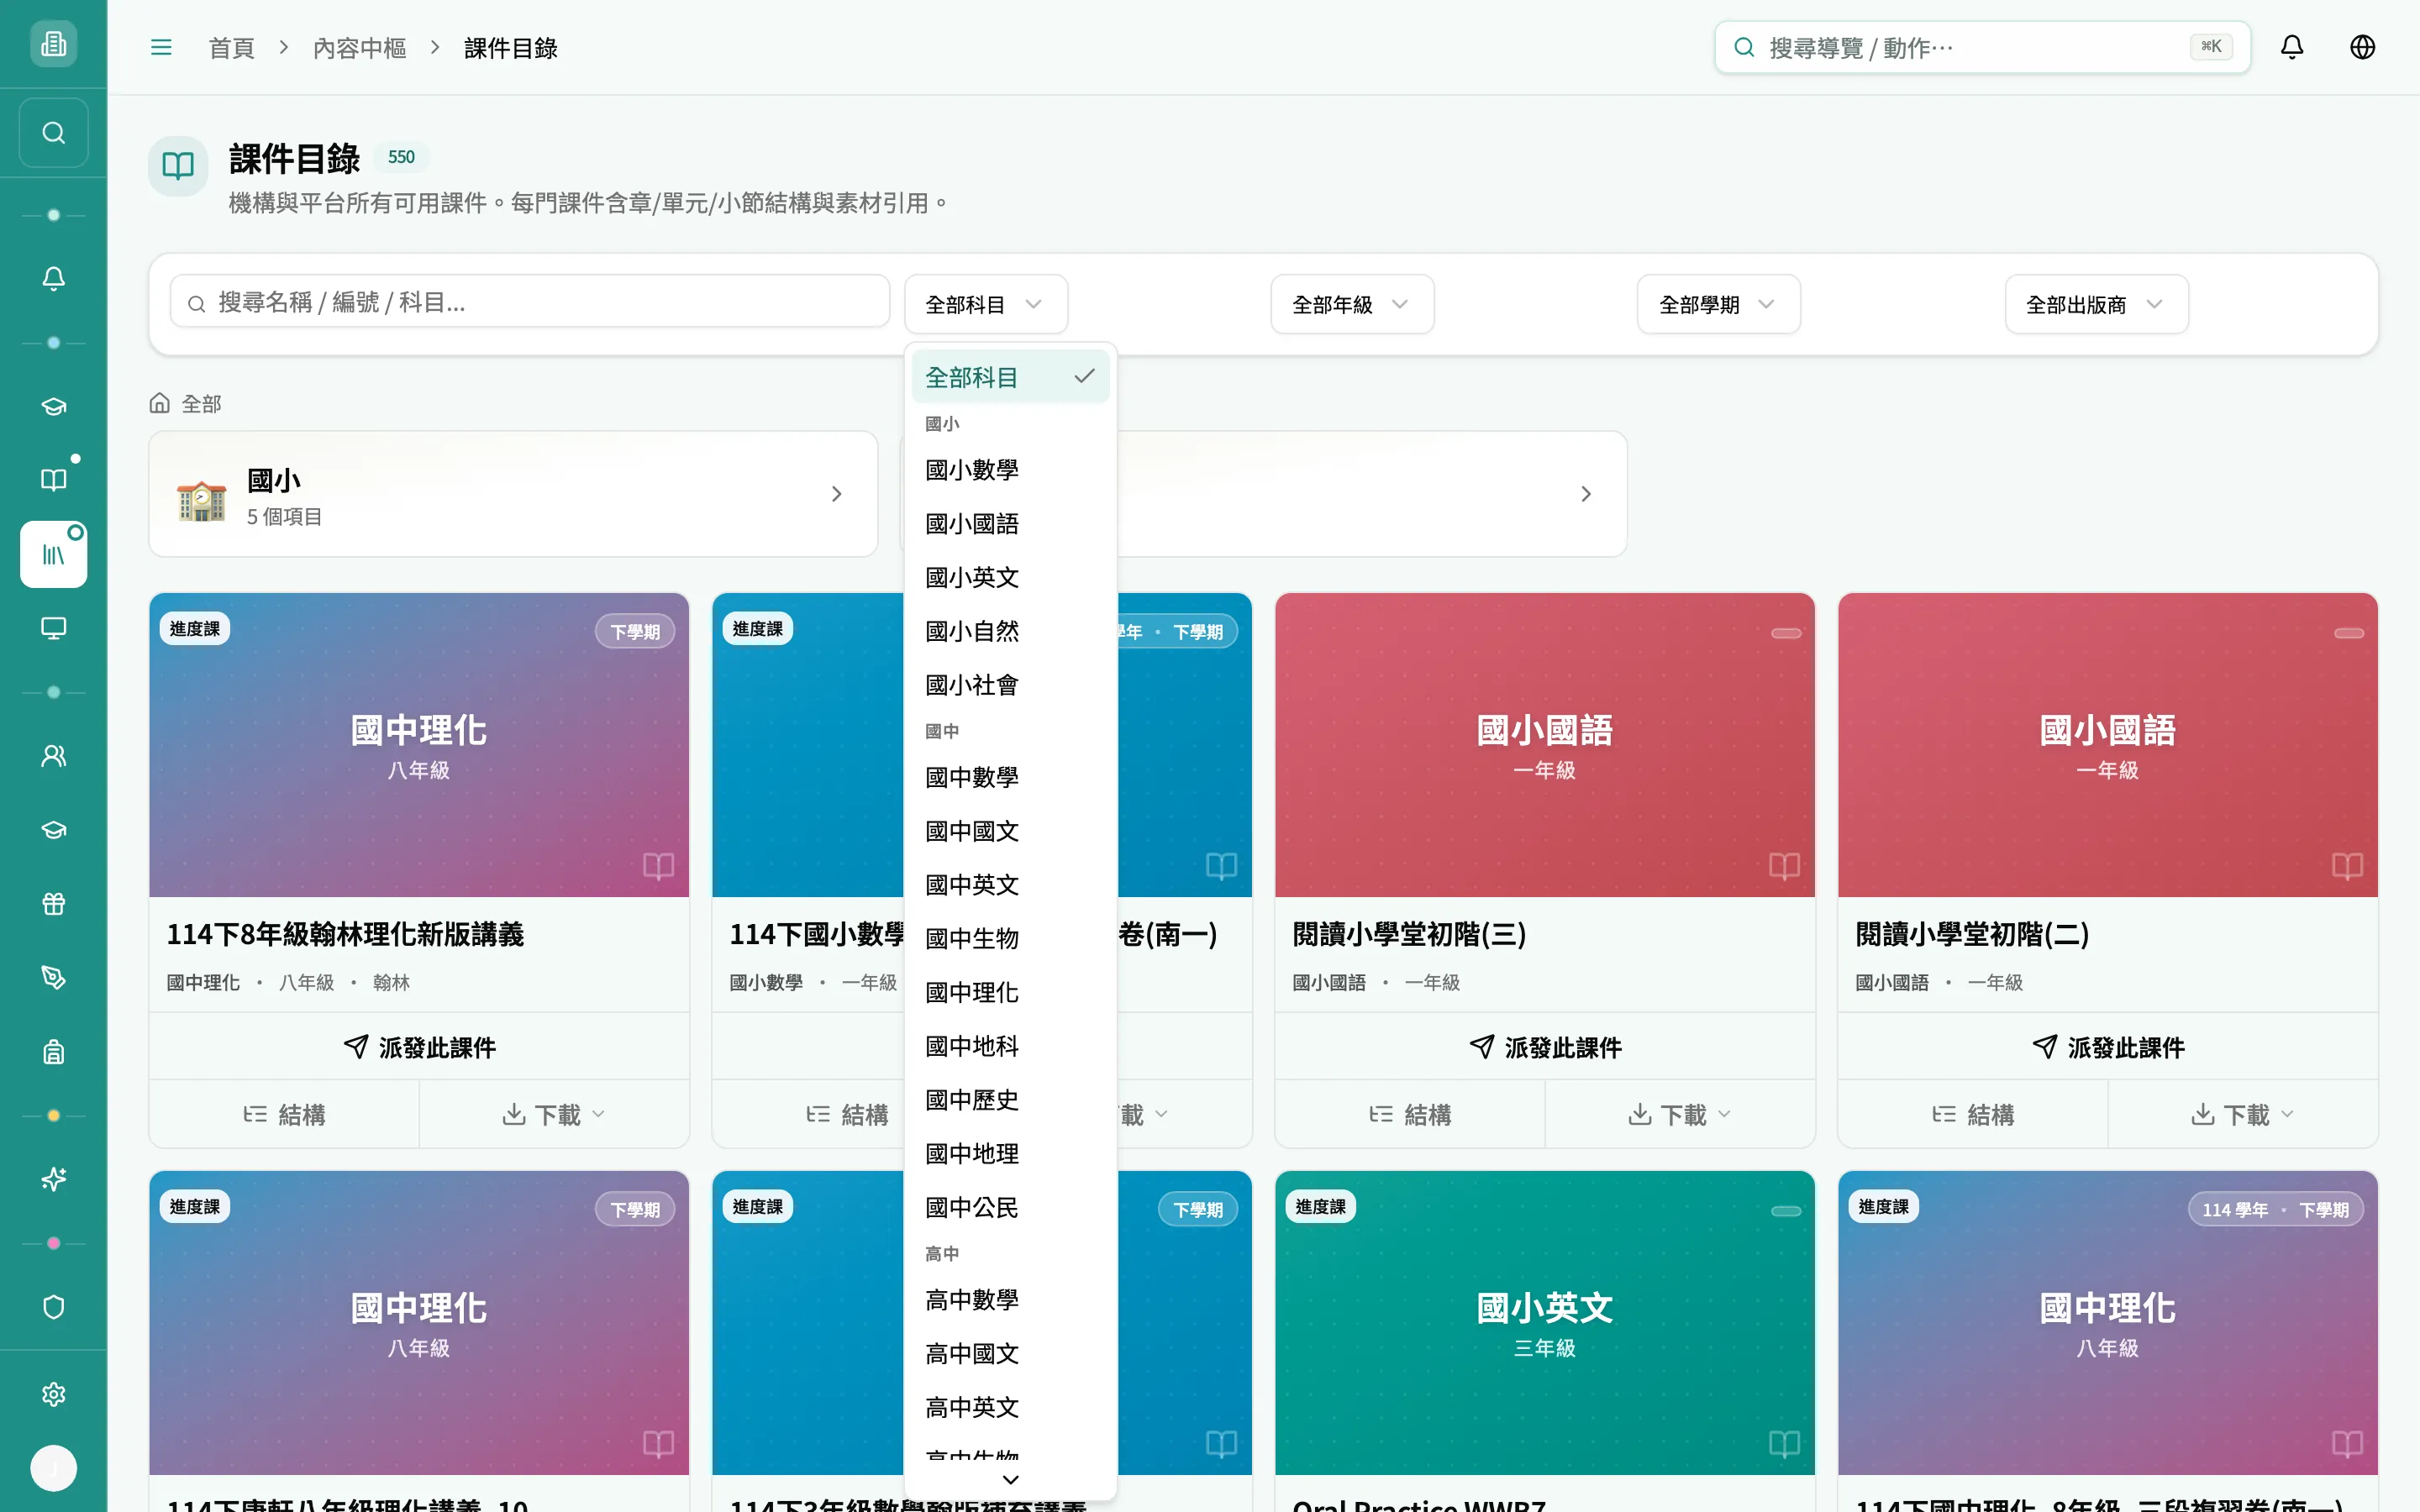Click 派發此課件 for 閱讀小學堂初階(二)
Screen dimensions: 2420x1512
click(2108, 1047)
